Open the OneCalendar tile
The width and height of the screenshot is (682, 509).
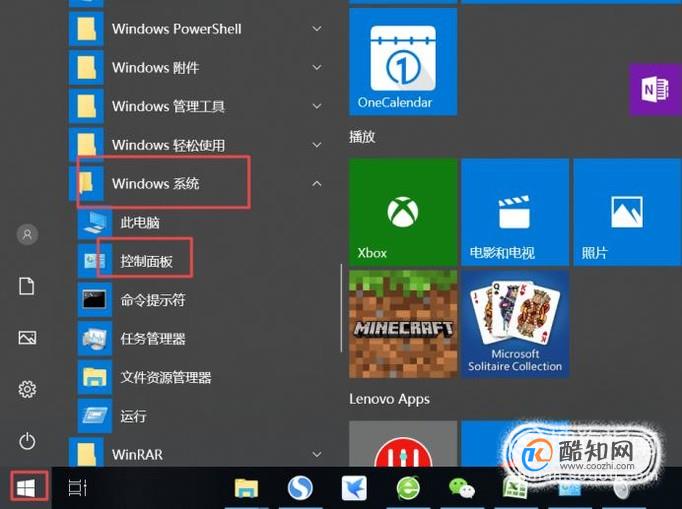click(403, 62)
